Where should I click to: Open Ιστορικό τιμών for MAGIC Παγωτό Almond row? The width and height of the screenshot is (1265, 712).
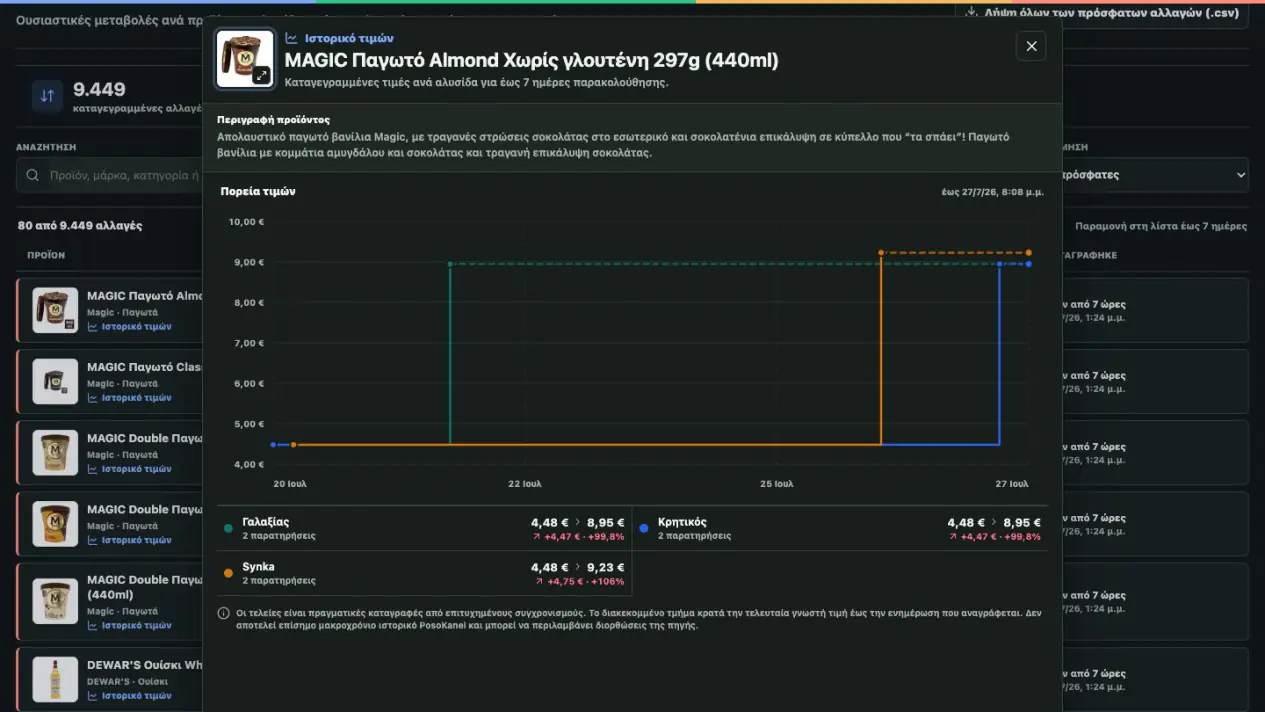[x=129, y=327]
